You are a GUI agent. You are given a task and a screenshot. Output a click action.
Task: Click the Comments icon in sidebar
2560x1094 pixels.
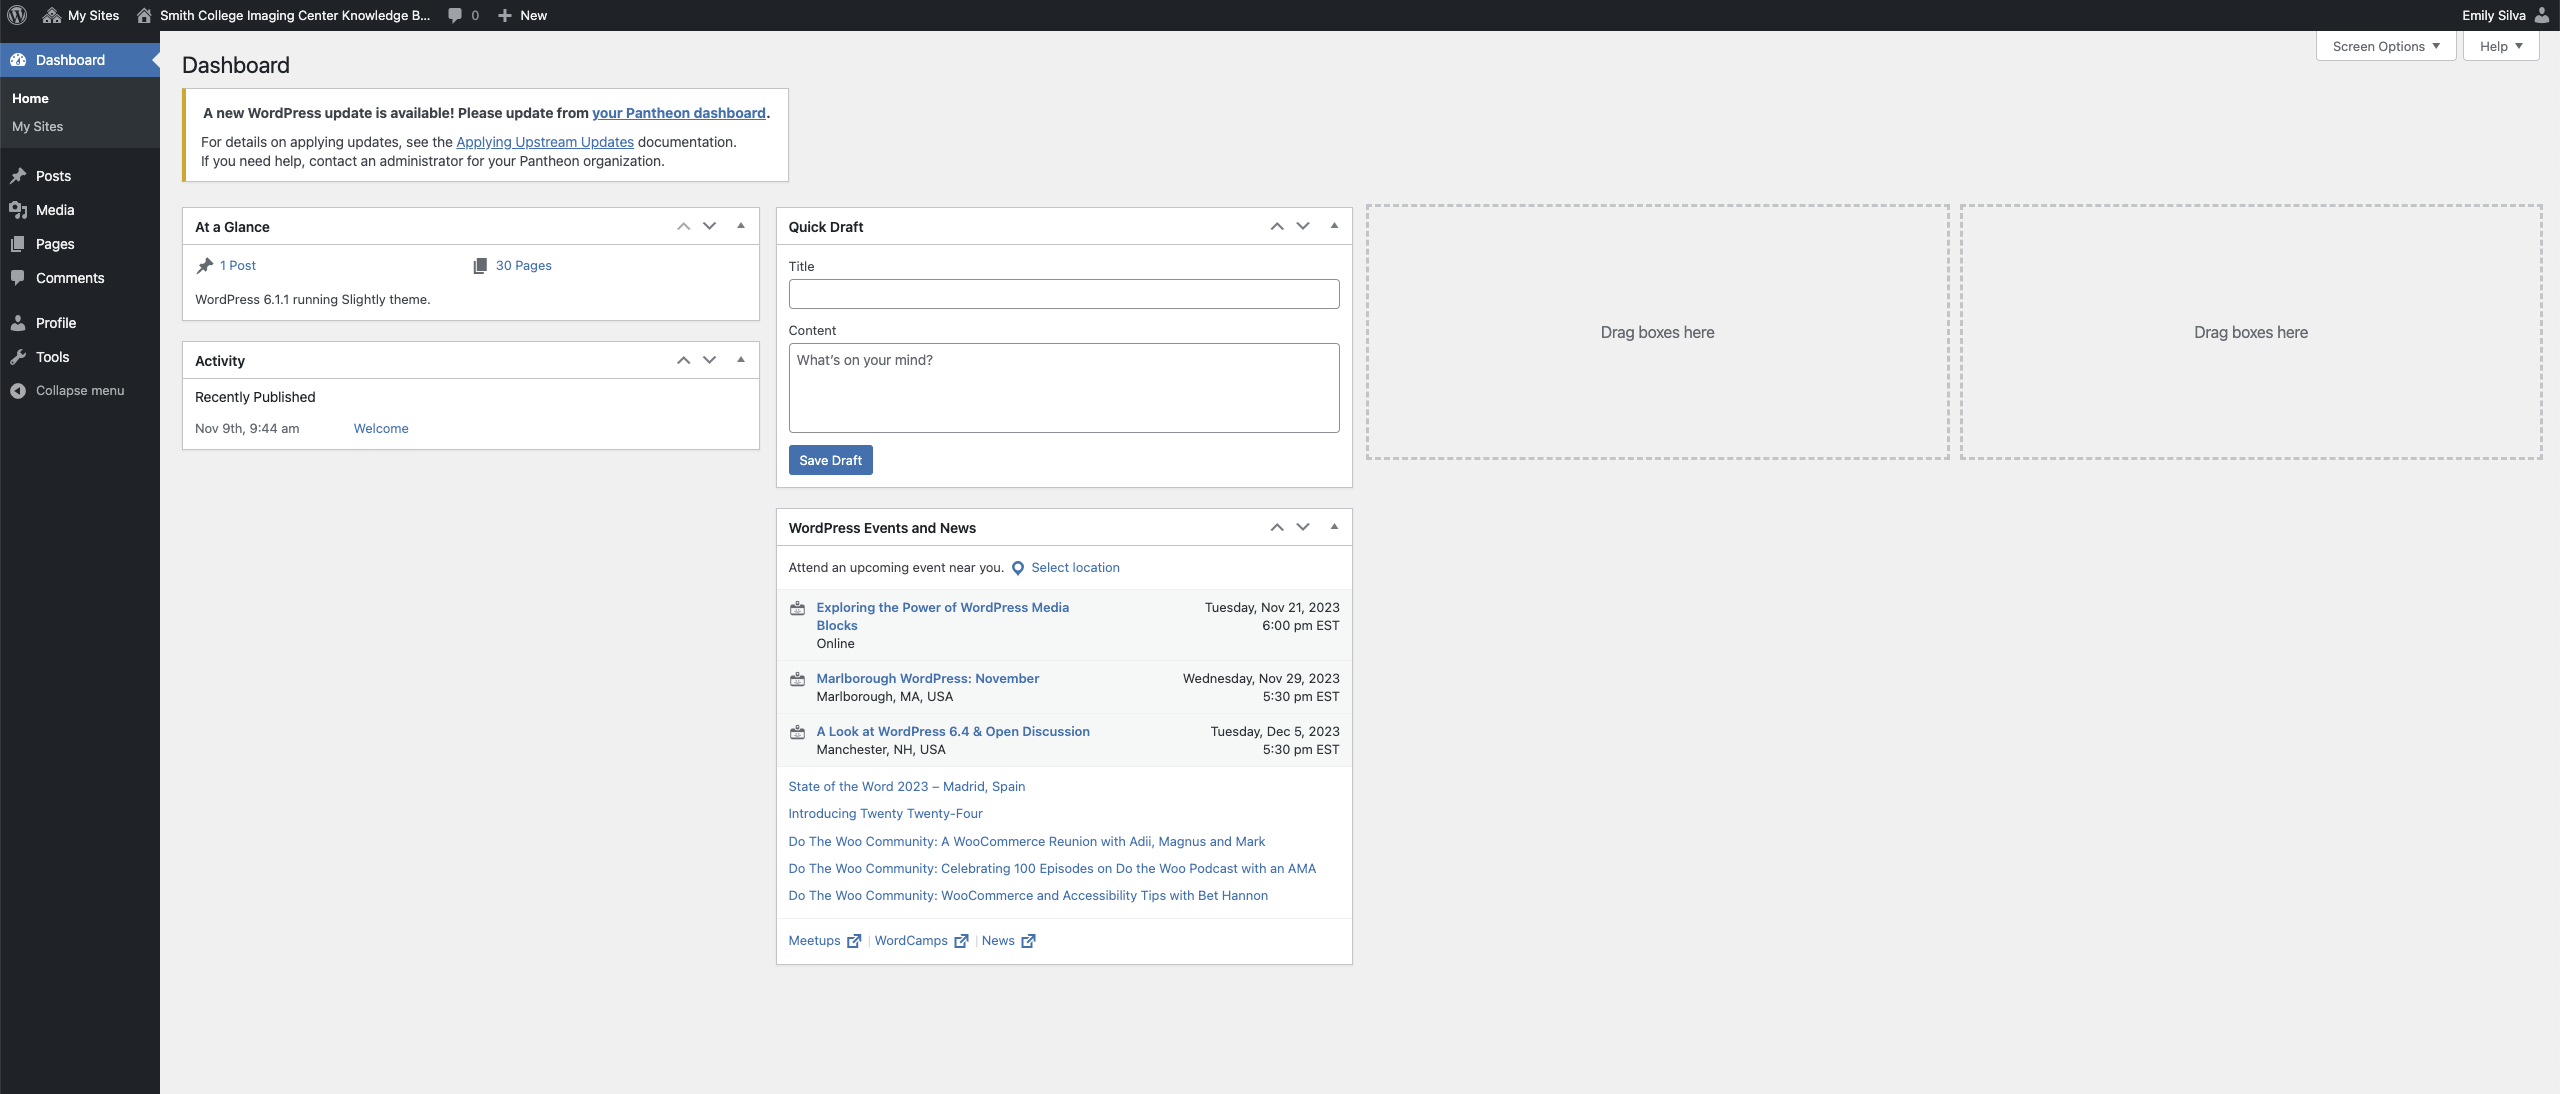18,278
